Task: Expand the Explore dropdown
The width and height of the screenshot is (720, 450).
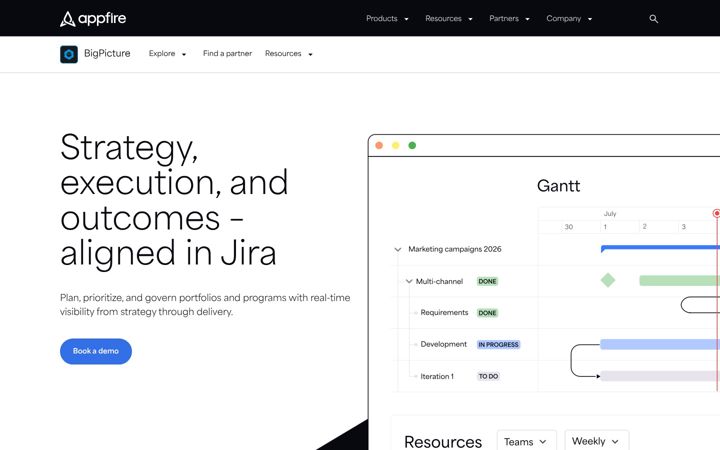Action: [167, 54]
